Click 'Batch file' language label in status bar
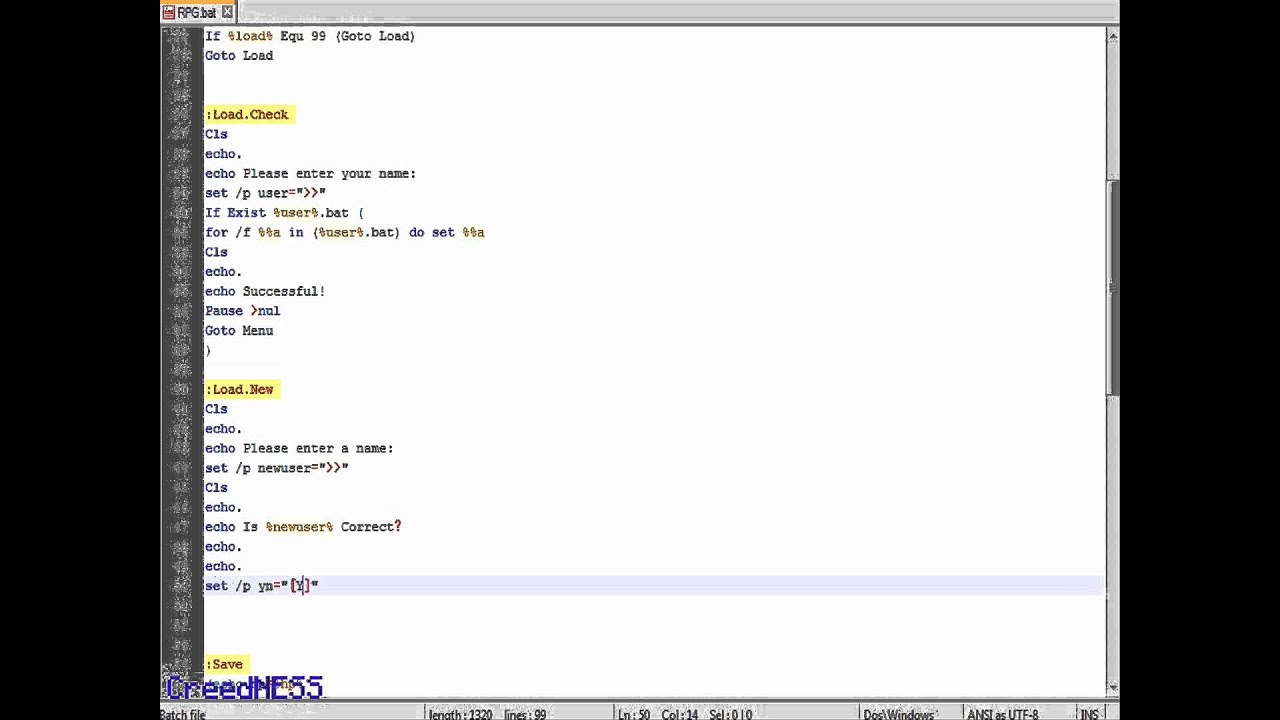The image size is (1280, 720). (183, 714)
